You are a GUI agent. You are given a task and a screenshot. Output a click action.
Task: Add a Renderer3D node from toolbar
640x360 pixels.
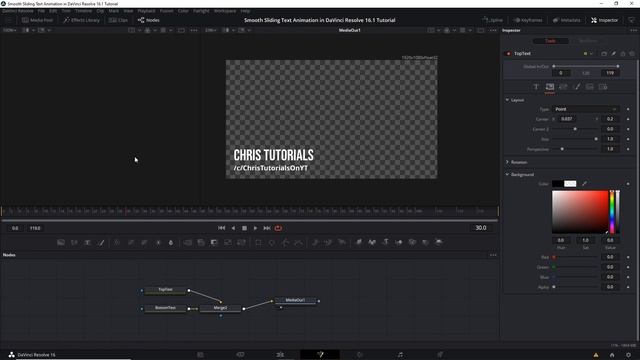point(439,242)
